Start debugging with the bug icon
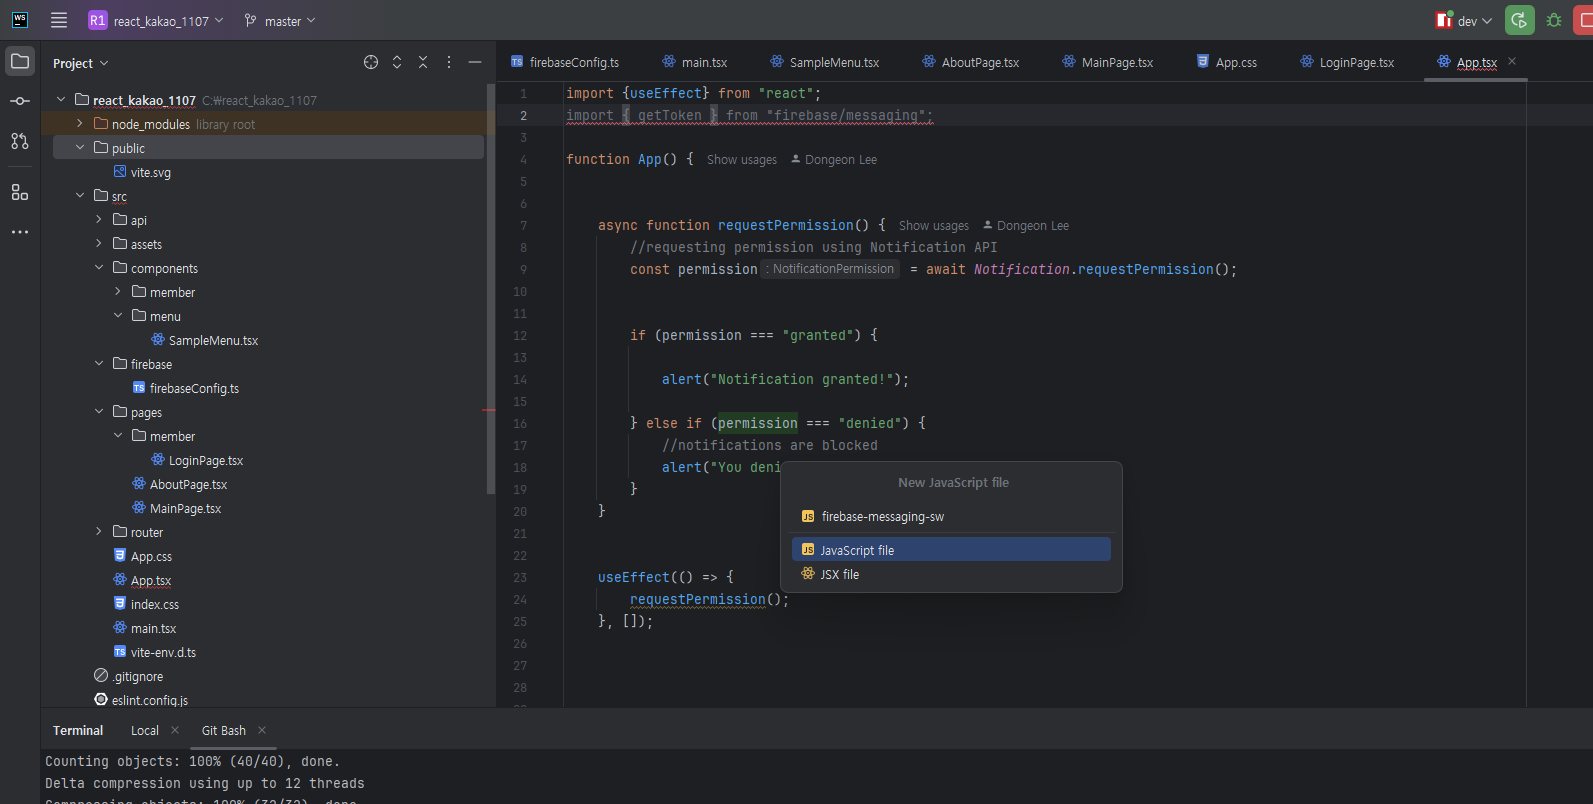This screenshot has height=804, width=1593. (x=1554, y=20)
